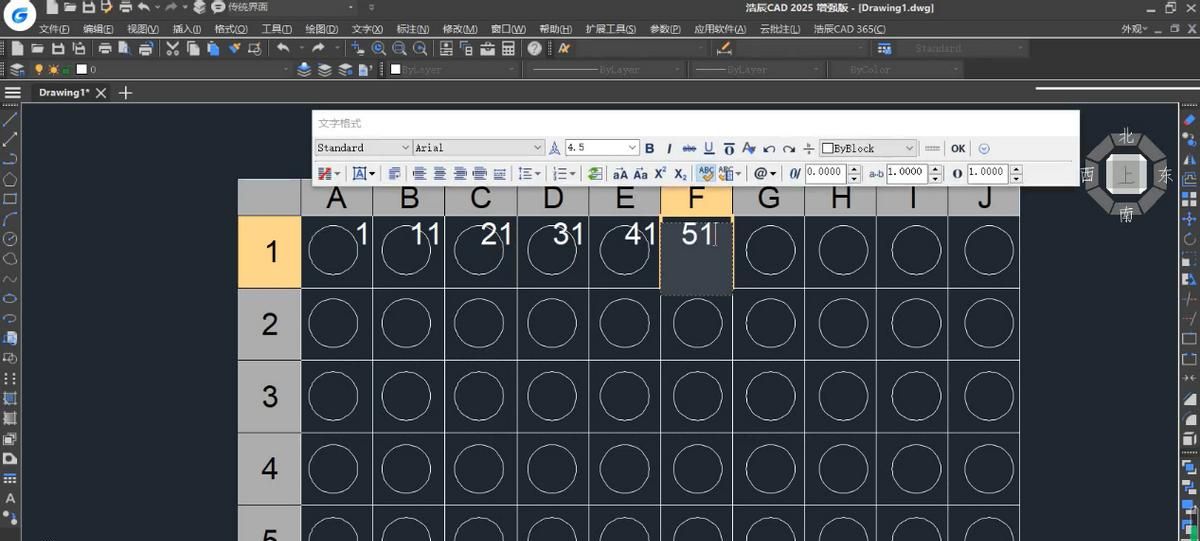Toggle italic text formatting
This screenshot has width=1200, height=541.
[x=669, y=148]
